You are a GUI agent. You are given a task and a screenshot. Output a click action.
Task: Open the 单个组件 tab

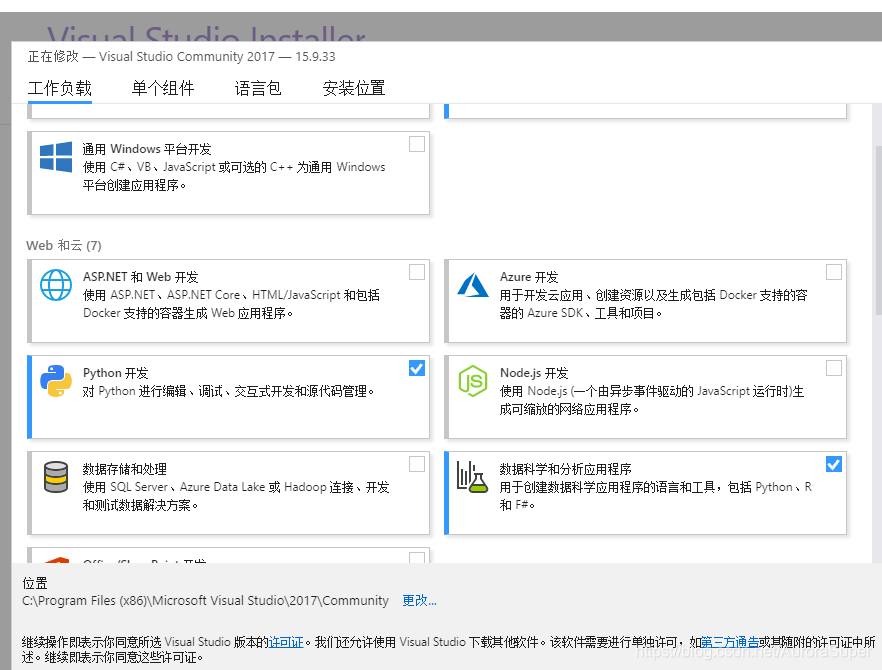pyautogui.click(x=163, y=88)
